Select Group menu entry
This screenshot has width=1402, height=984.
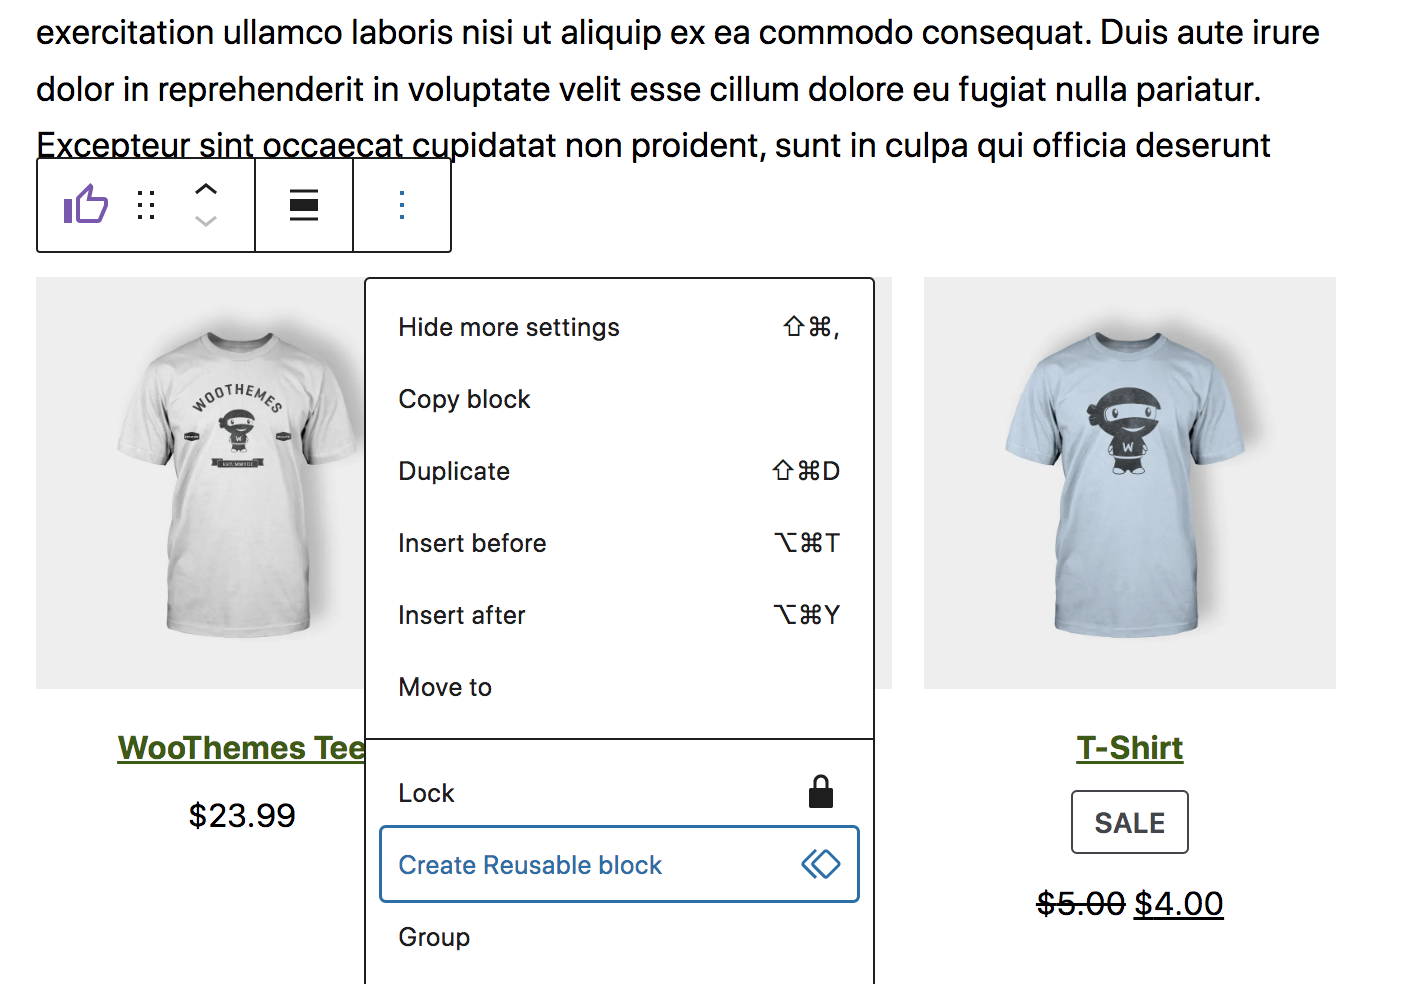(434, 937)
